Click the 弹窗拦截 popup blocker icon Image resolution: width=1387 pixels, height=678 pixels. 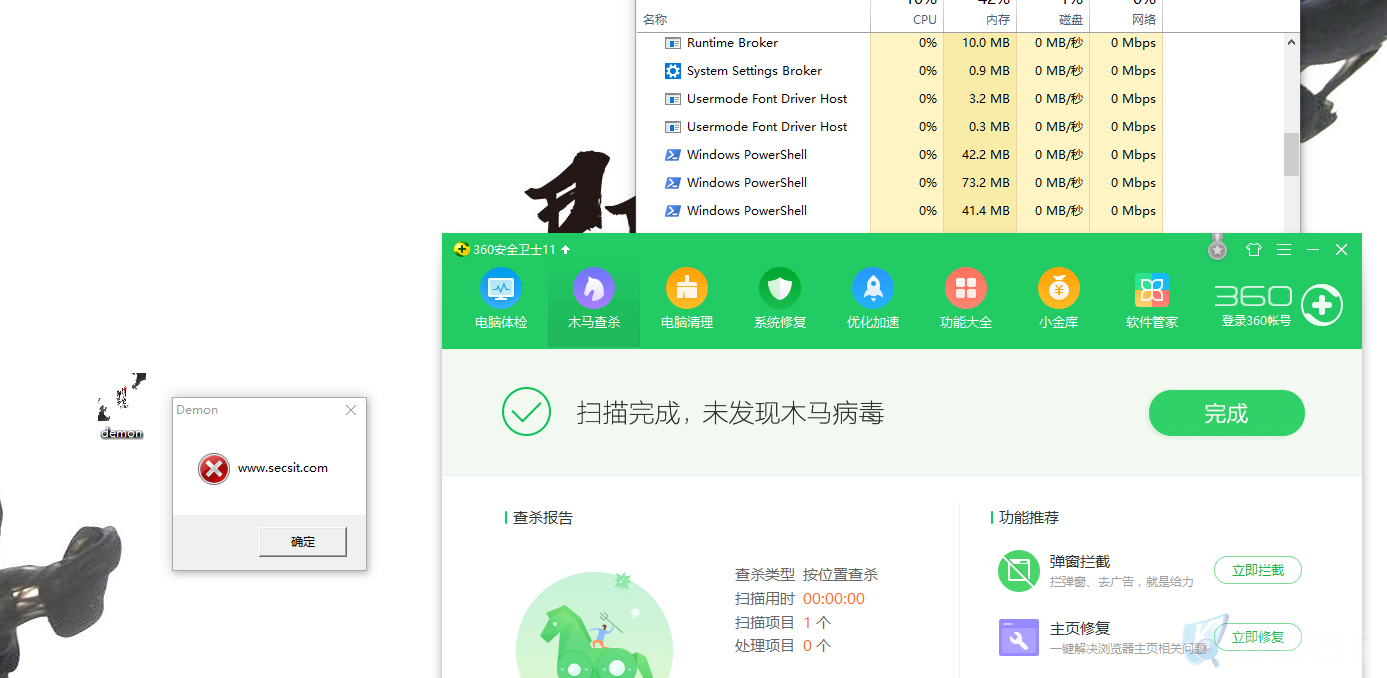point(1019,571)
